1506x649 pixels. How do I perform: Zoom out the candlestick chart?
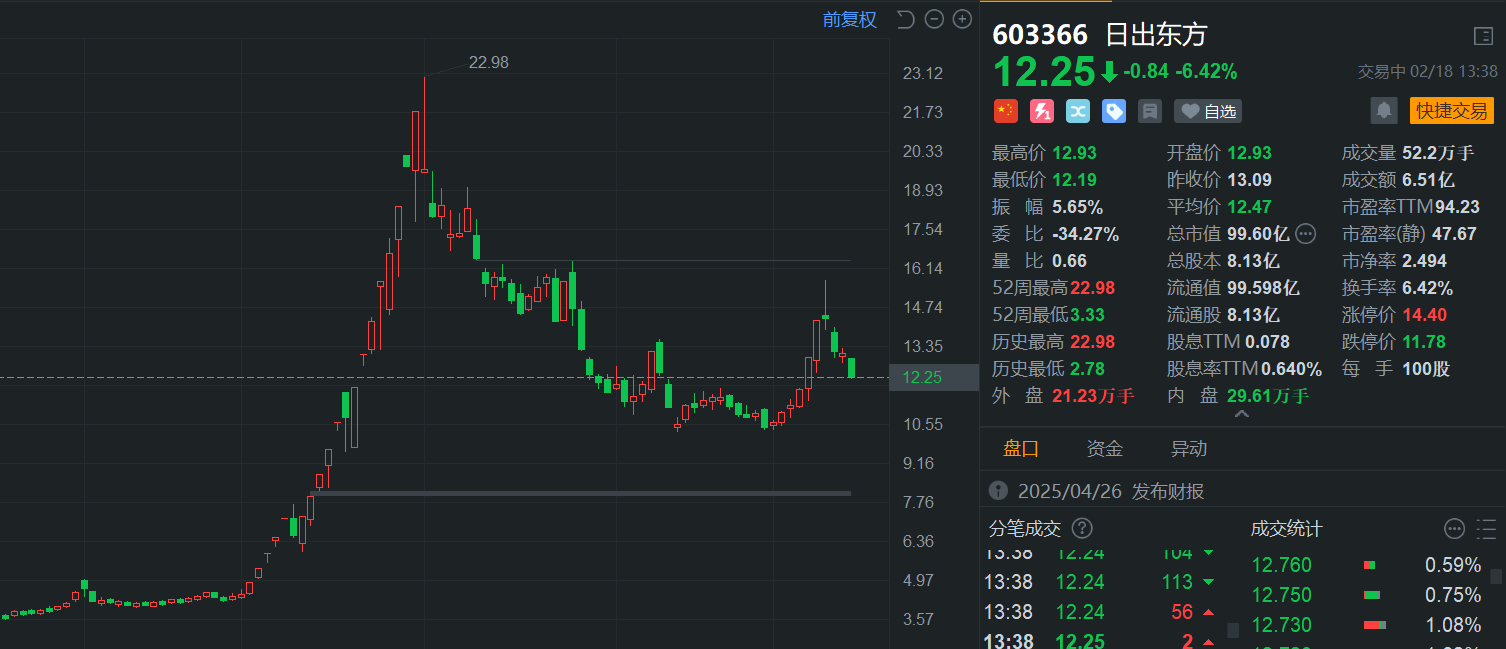pyautogui.click(x=934, y=19)
